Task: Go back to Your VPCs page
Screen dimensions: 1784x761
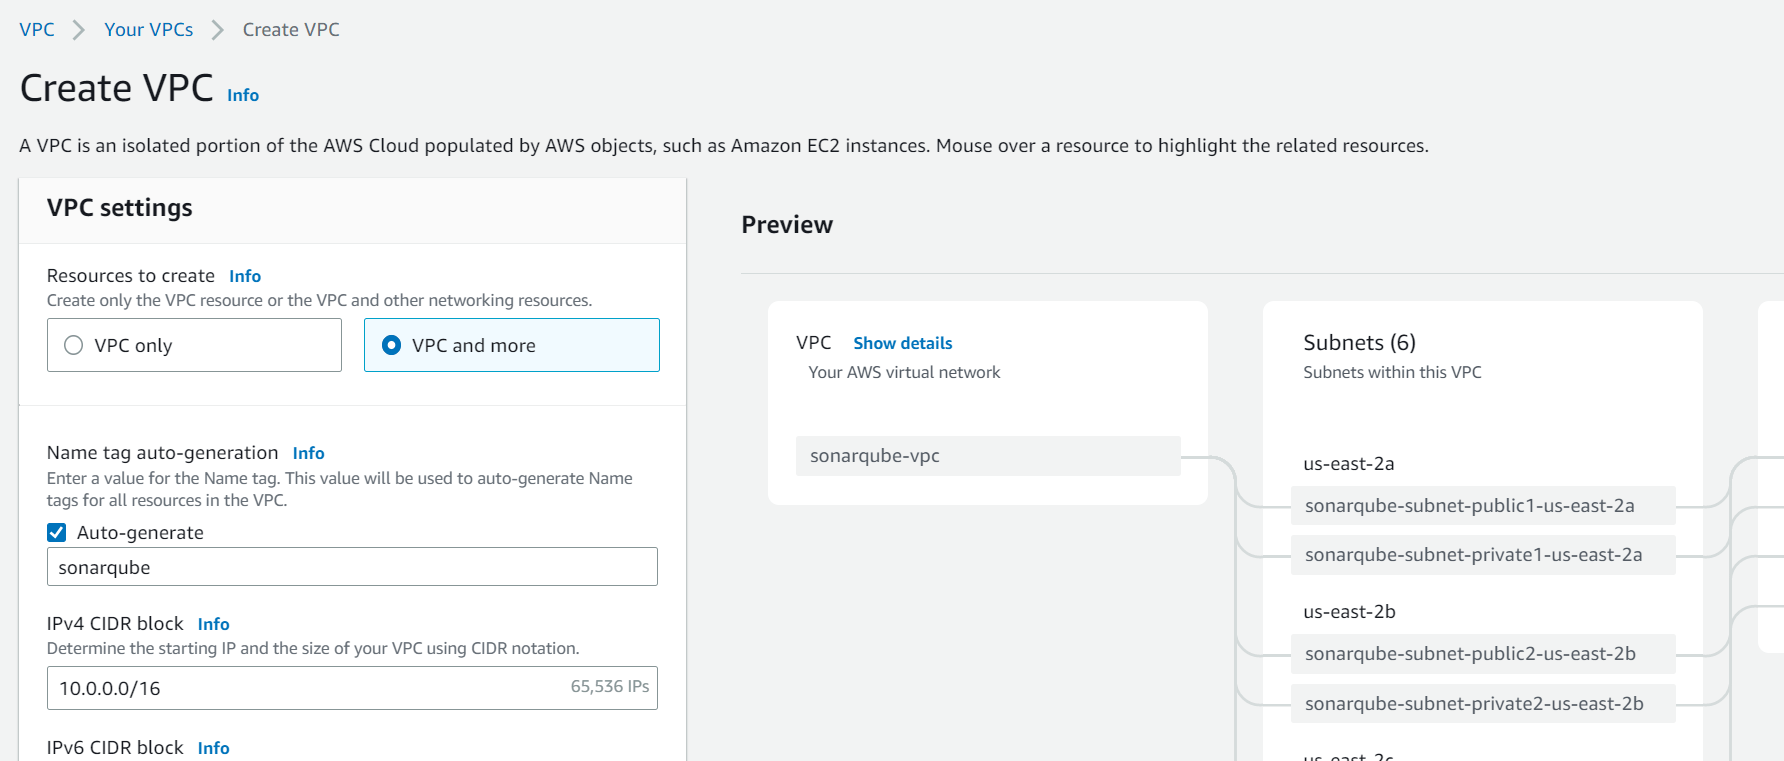Action: 148,29
